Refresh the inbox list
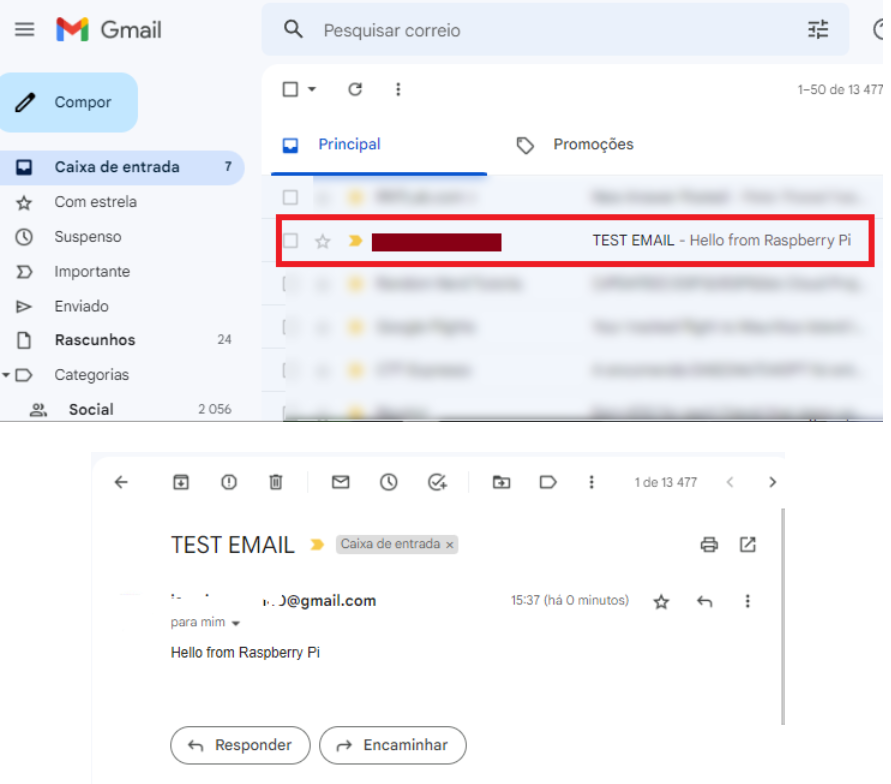 tap(355, 89)
